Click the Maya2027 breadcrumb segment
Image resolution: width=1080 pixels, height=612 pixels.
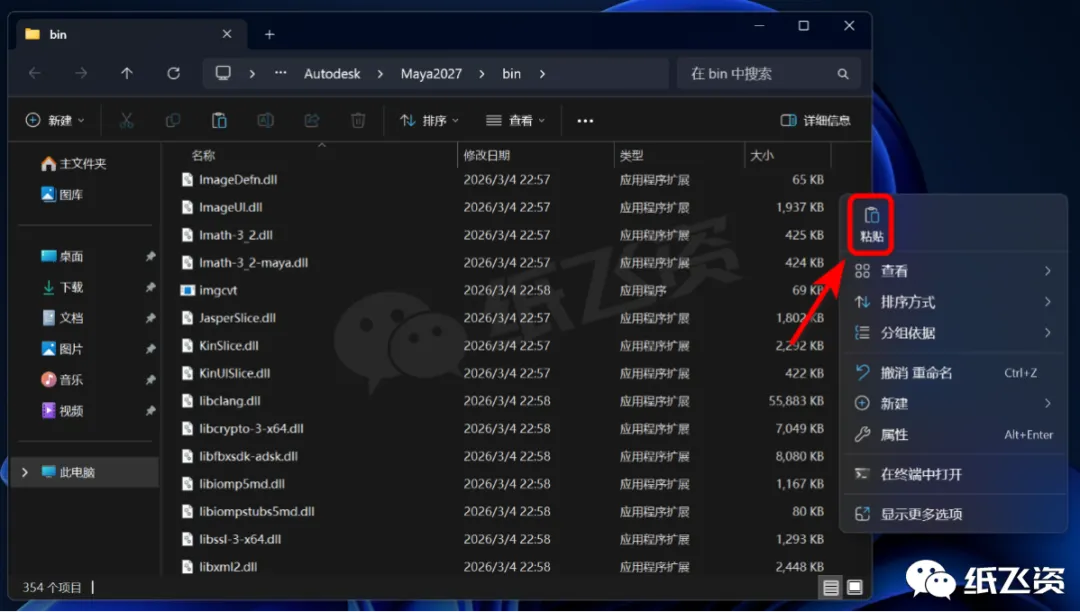(x=431, y=74)
